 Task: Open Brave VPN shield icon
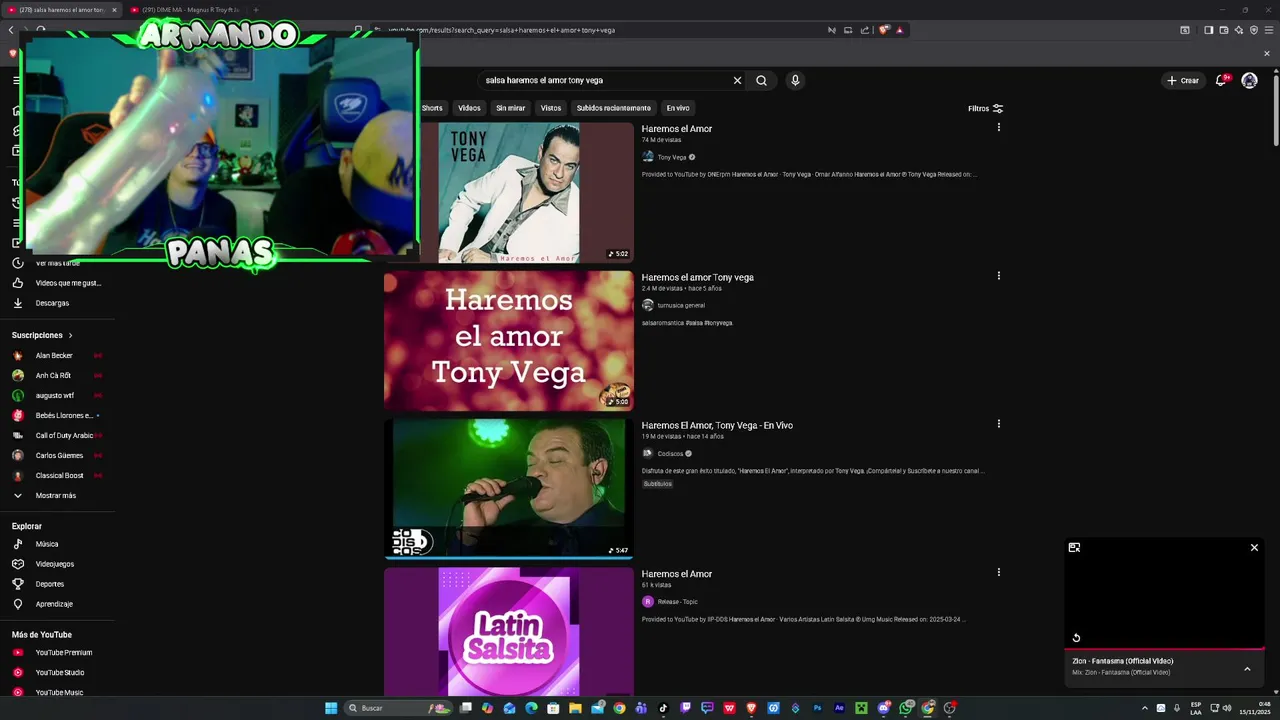1253,30
